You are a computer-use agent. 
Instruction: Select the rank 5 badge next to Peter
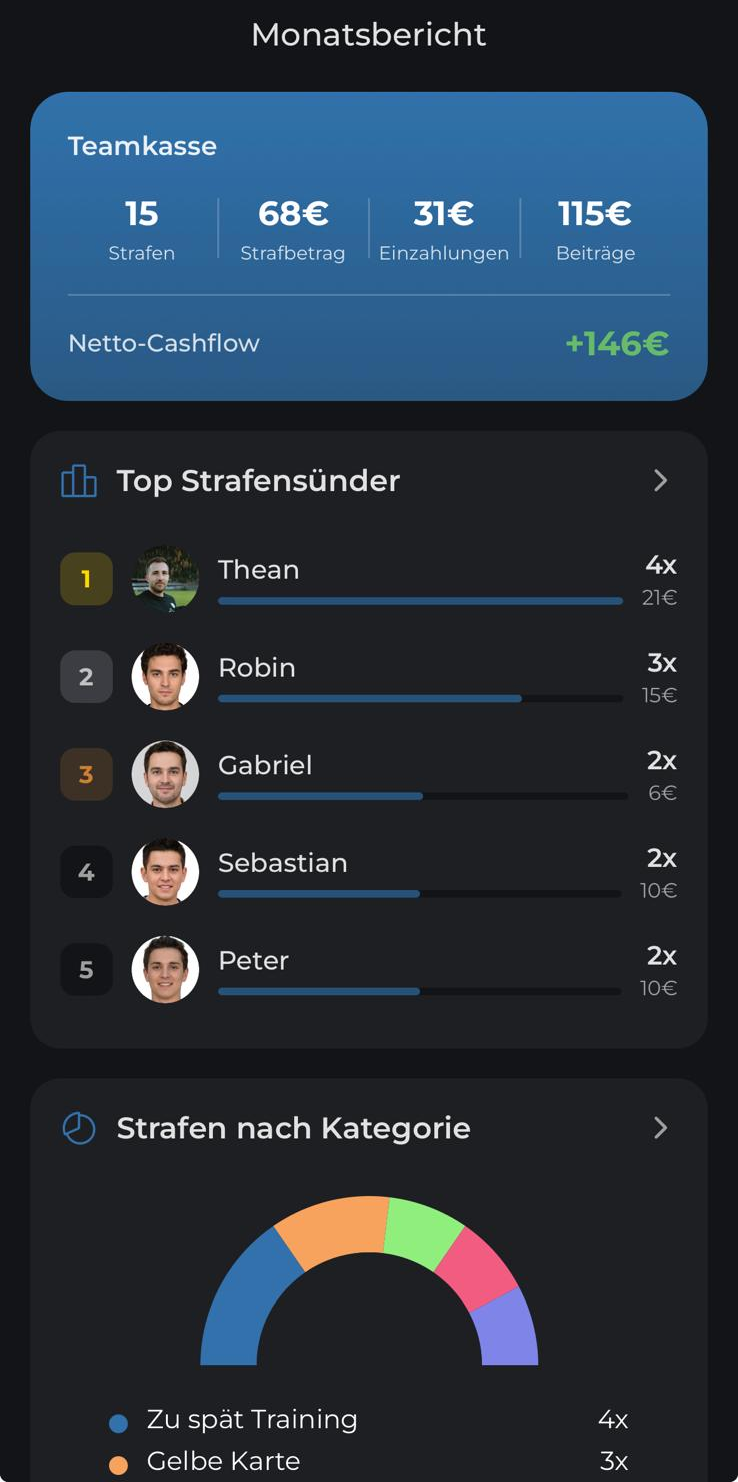pyautogui.click(x=86, y=970)
